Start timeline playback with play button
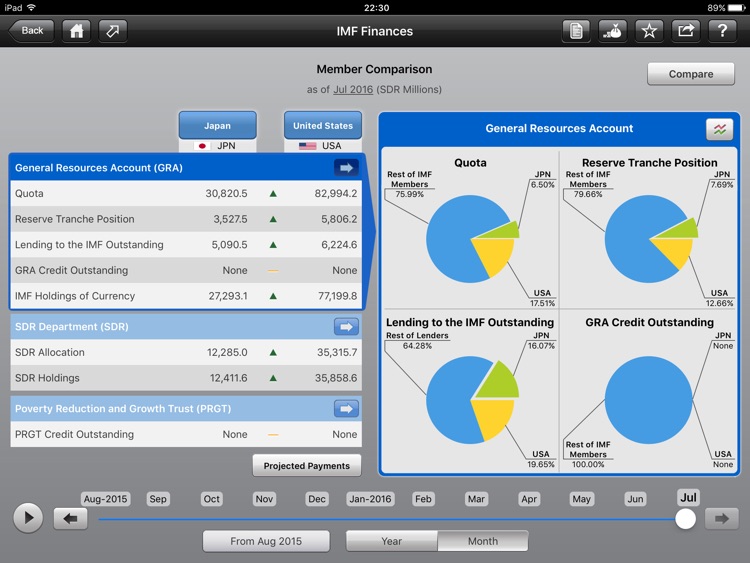 [28, 518]
